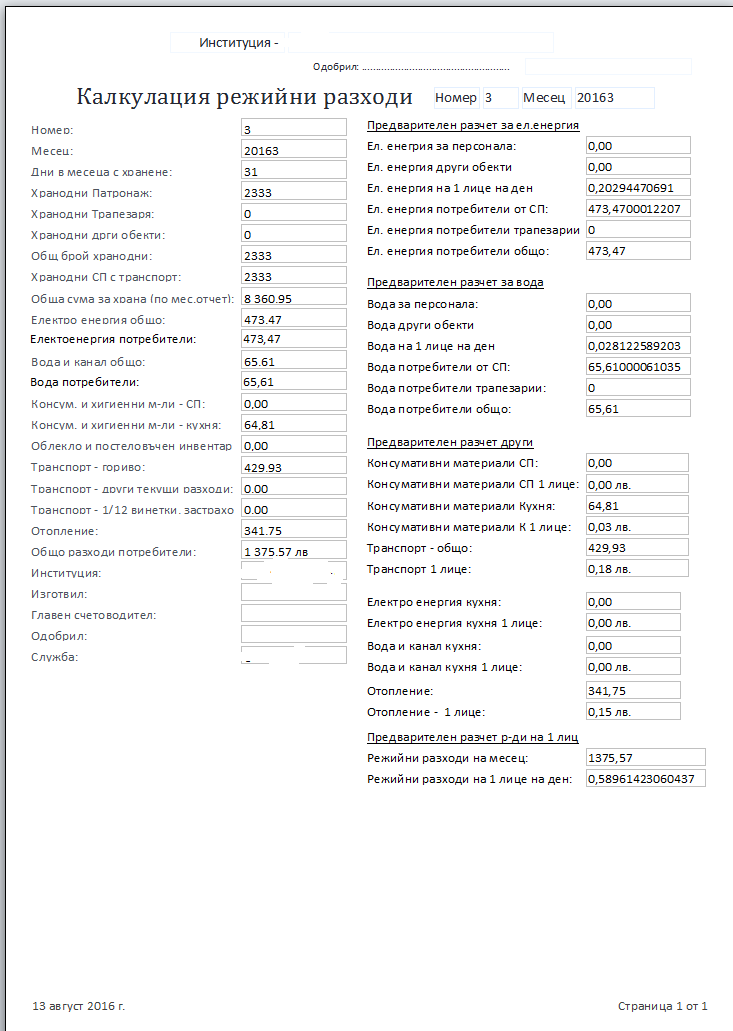
Task: Click the Служба field
Action: (294, 656)
